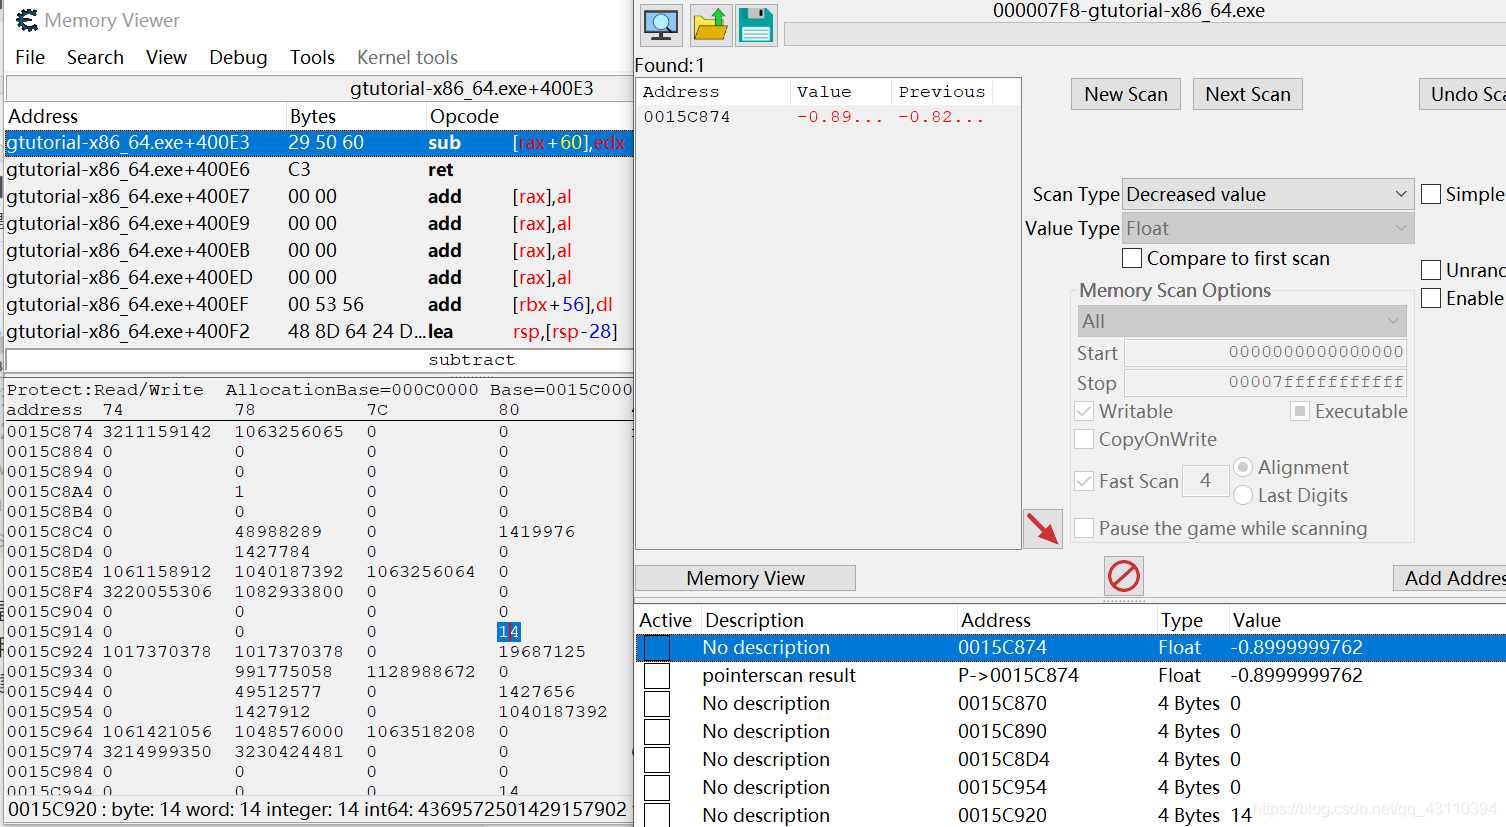This screenshot has height=827, width=1506.
Task: Select add [rbx+56],dl instruction row
Action: 319,304
